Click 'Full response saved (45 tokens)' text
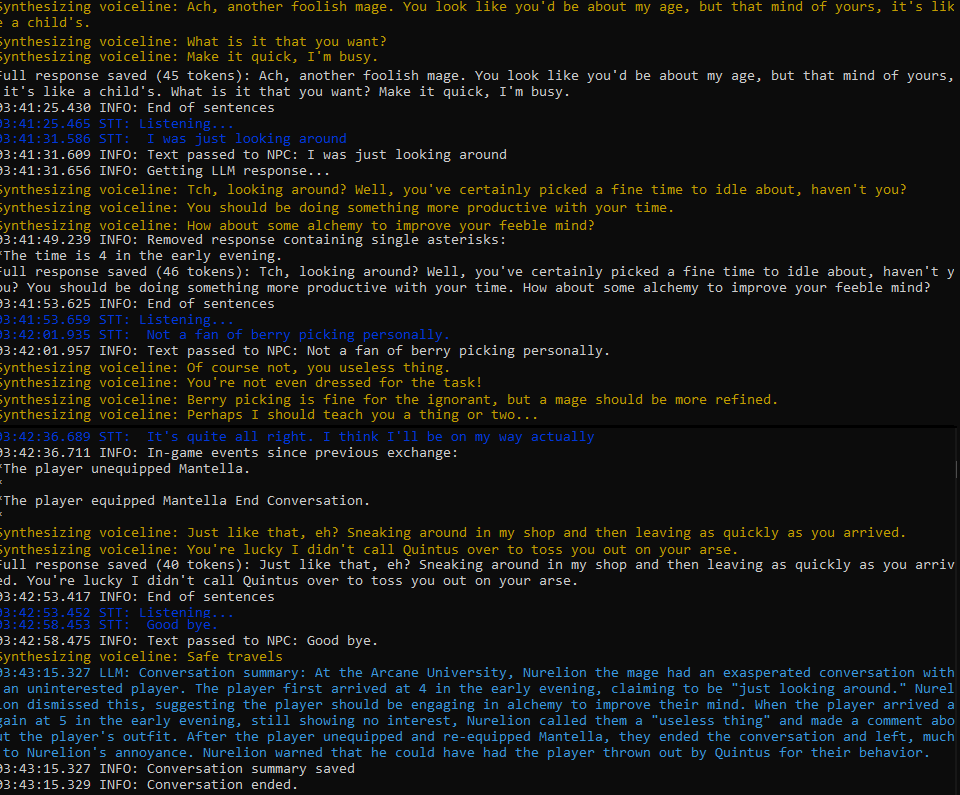This screenshot has height=795, width=960. tap(124, 76)
